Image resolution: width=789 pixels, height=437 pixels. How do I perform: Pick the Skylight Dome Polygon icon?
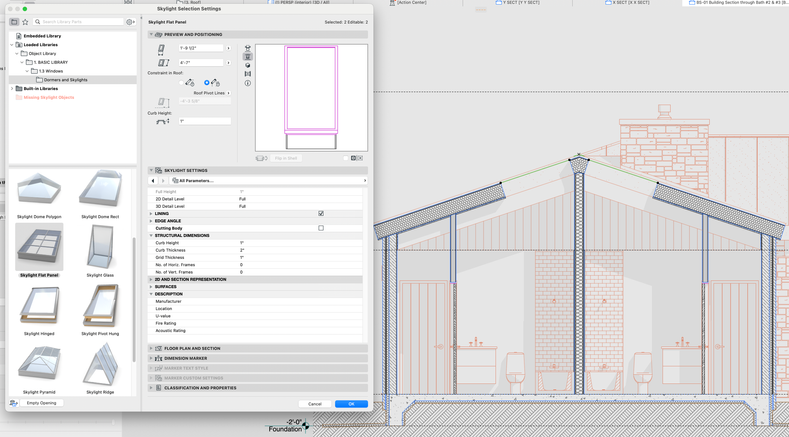tap(39, 190)
